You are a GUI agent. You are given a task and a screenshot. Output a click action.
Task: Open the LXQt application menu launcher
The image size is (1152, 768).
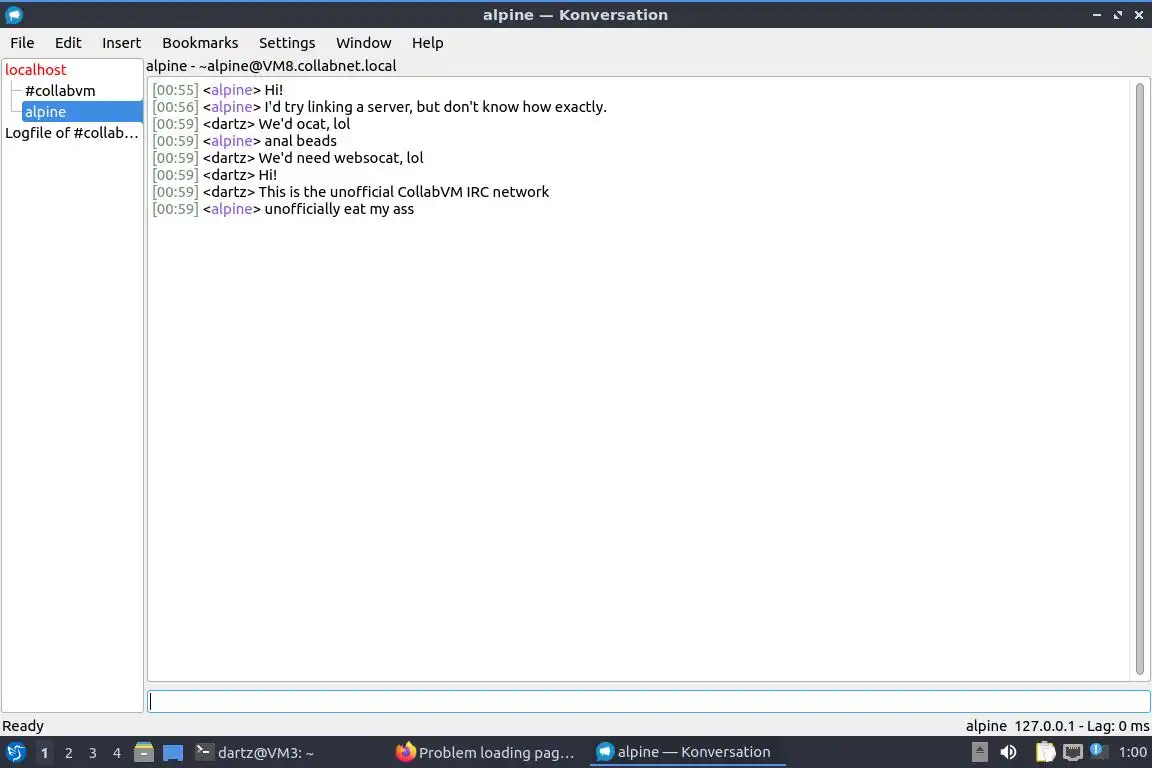(15, 753)
